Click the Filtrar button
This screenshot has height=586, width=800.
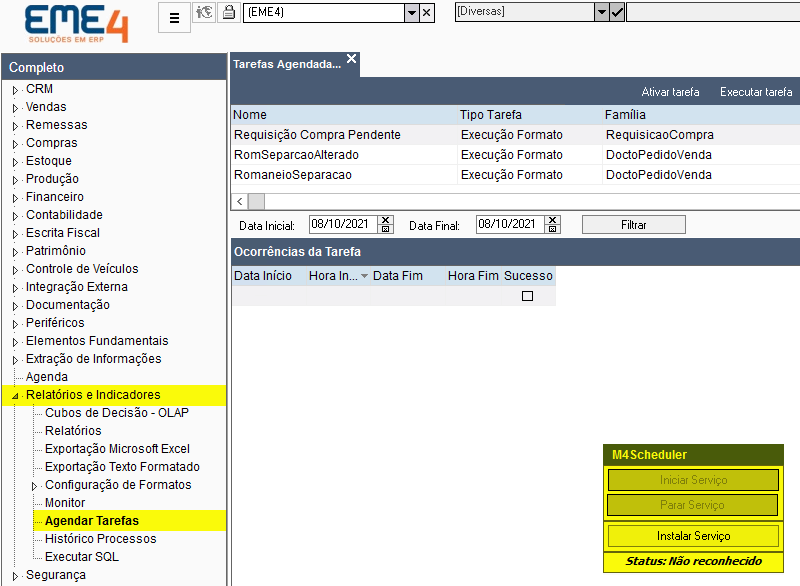(x=634, y=224)
